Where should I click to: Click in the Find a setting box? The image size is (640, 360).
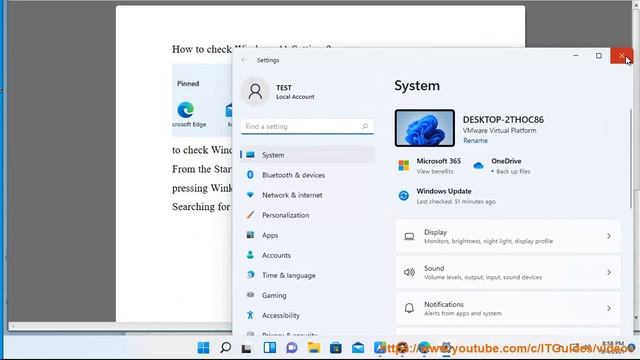coord(307,127)
